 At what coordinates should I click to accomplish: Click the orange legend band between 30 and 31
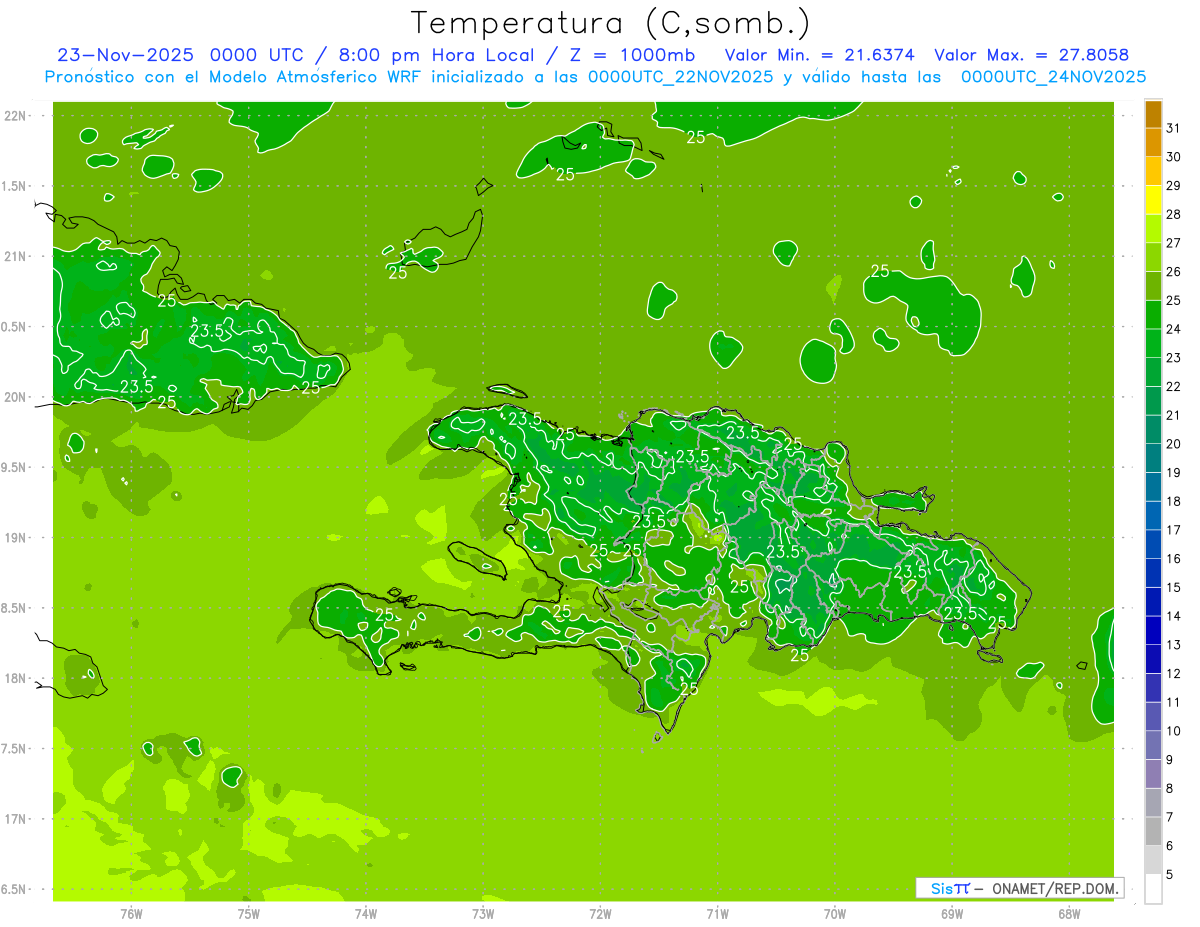point(1153,142)
